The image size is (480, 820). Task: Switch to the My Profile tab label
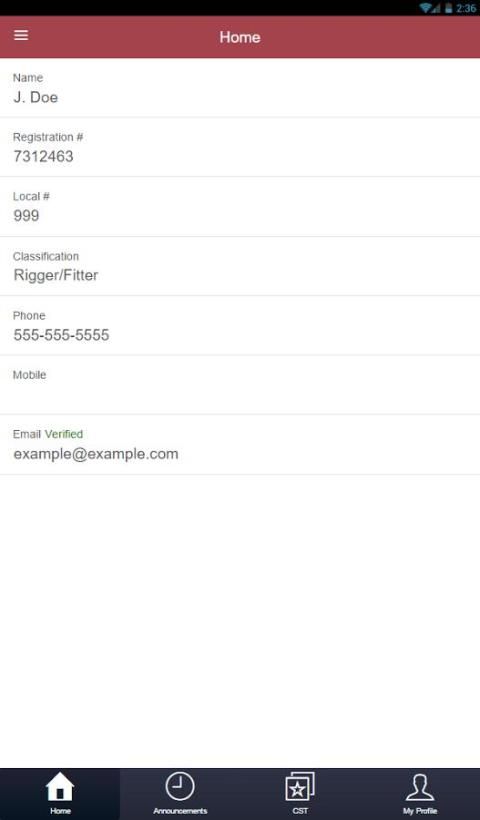pos(420,811)
